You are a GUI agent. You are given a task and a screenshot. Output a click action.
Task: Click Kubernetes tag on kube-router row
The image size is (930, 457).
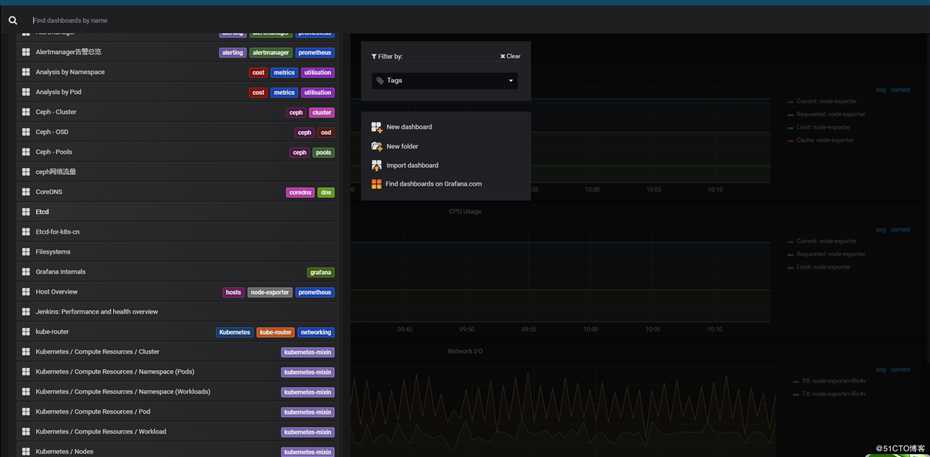tap(235, 333)
